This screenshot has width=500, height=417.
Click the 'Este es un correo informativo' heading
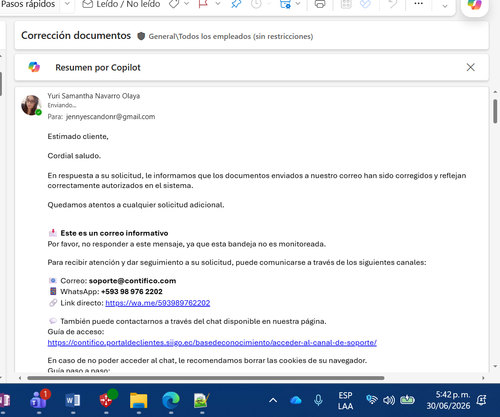[114, 233]
